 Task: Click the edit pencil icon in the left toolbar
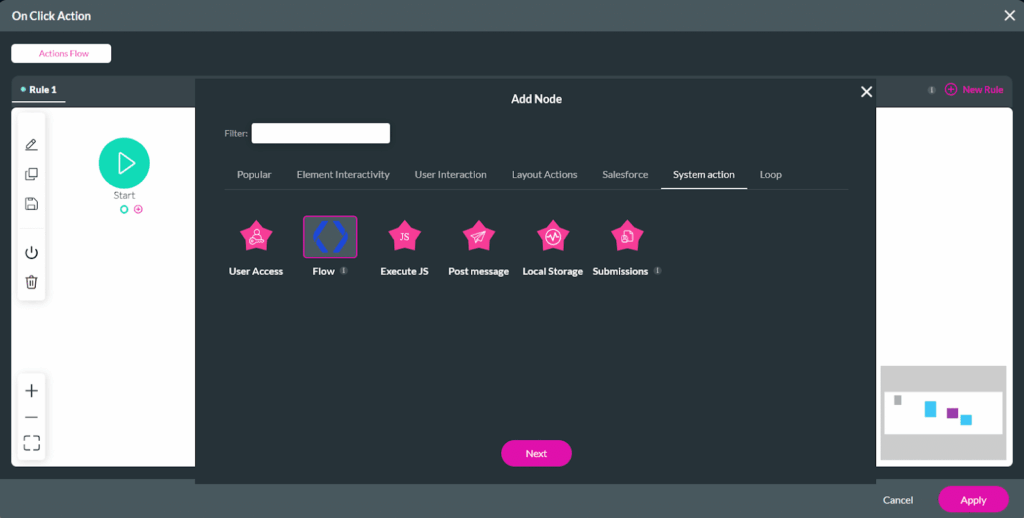[31, 144]
